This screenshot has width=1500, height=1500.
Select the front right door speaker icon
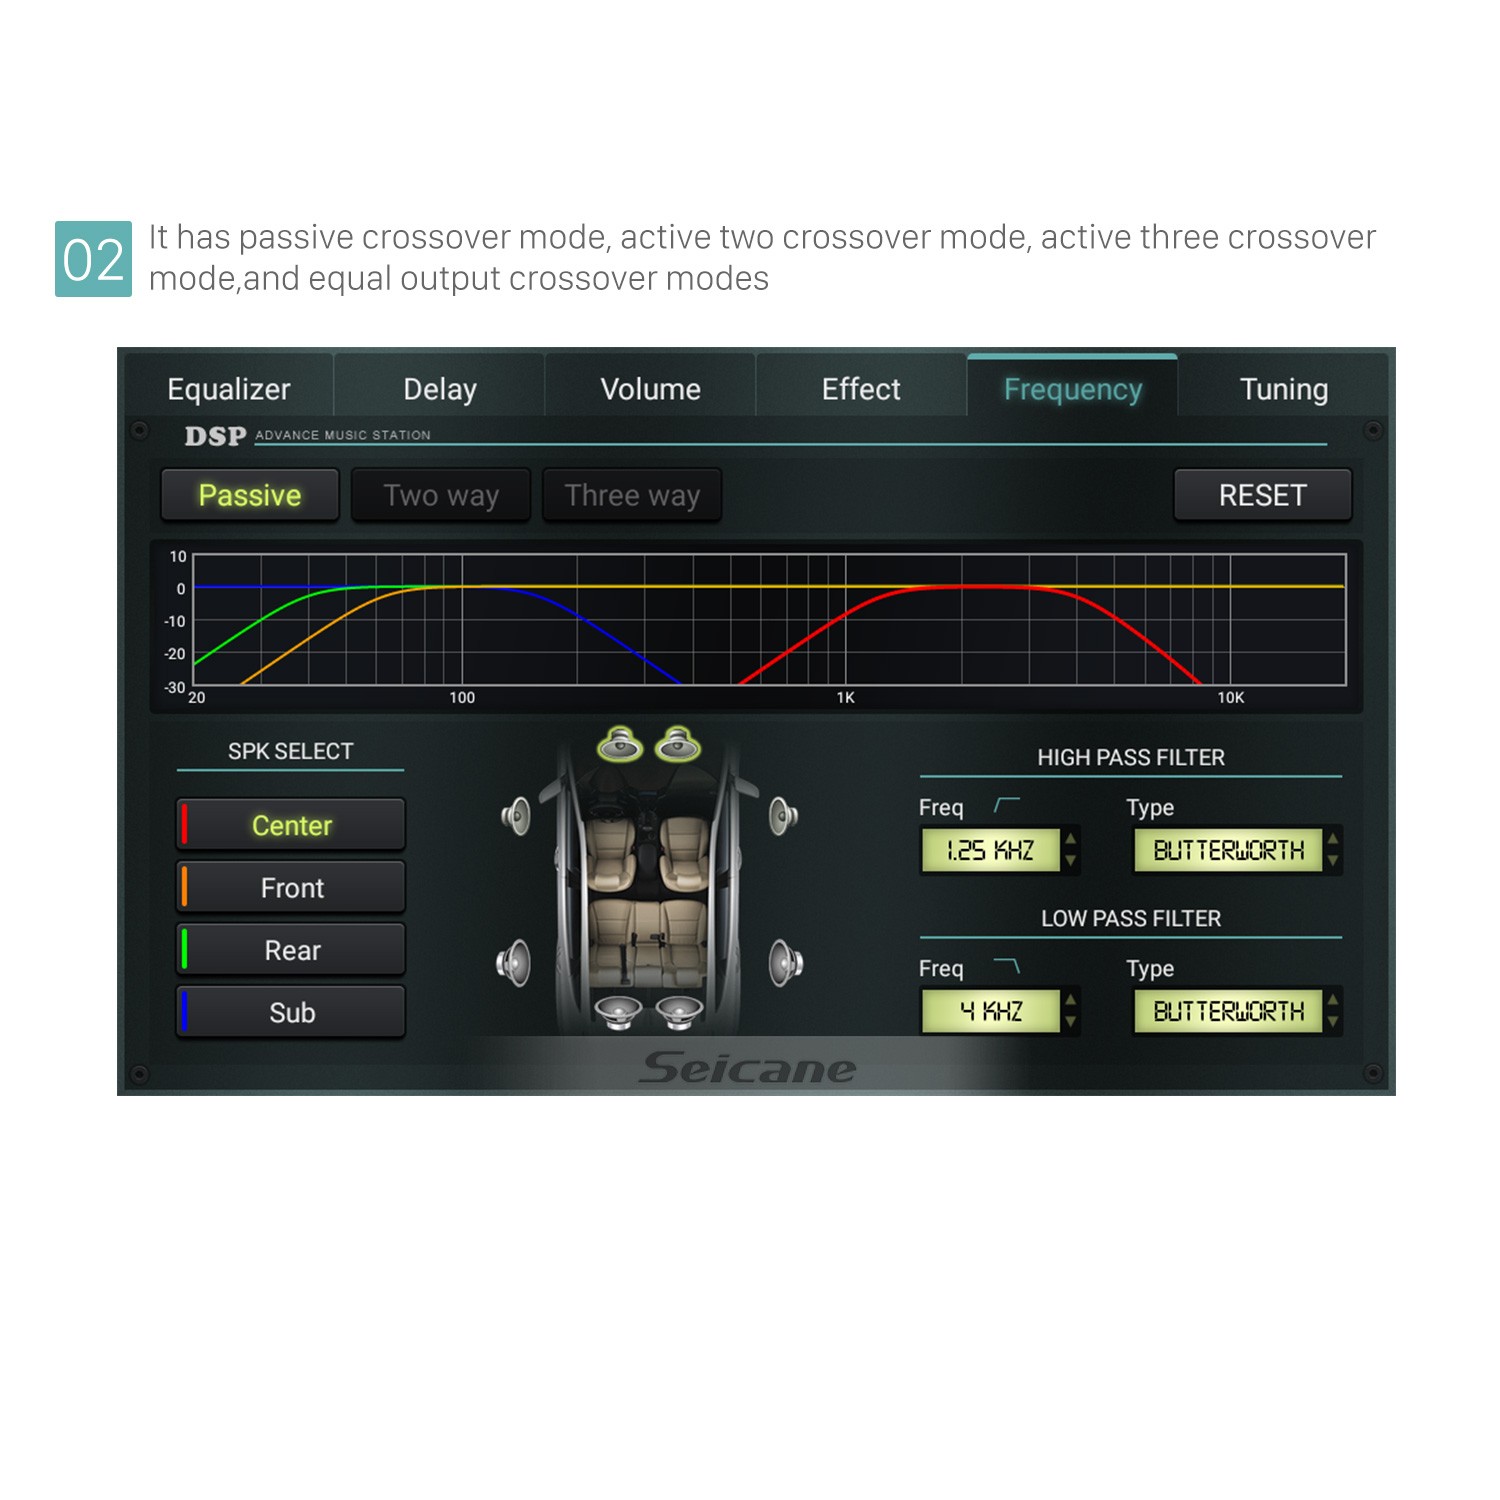tap(783, 816)
